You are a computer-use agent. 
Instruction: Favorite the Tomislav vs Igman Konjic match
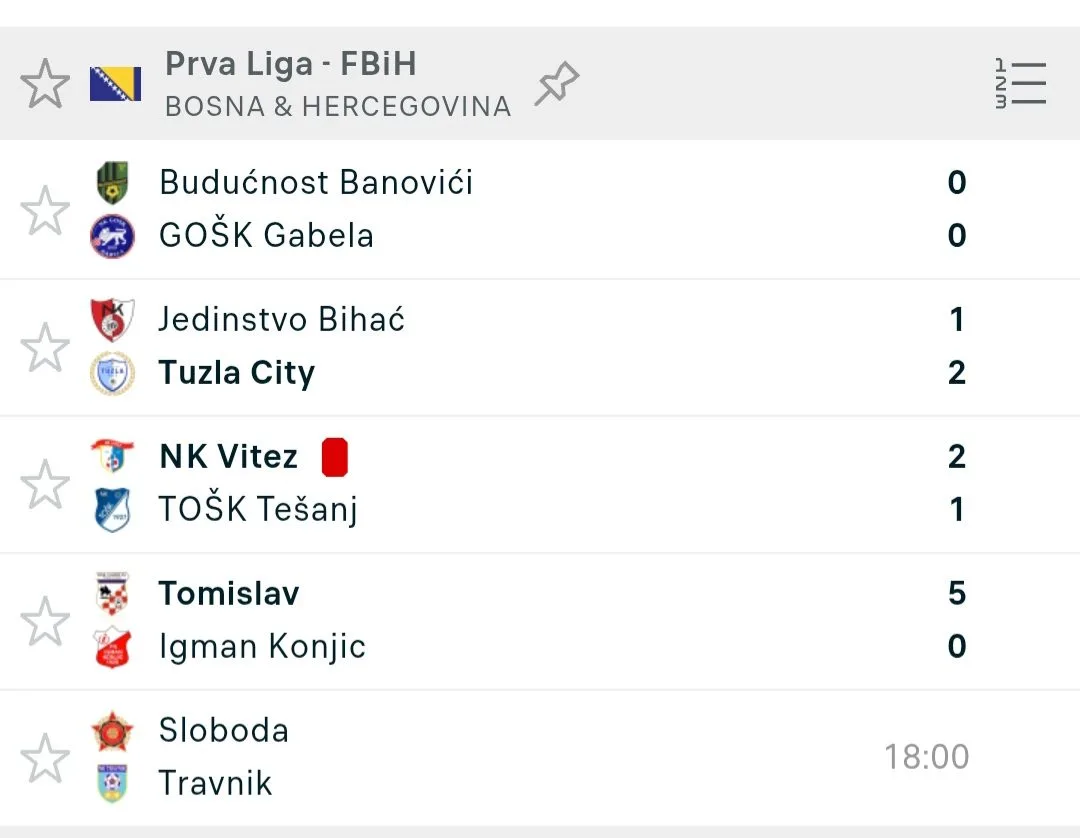pos(45,621)
